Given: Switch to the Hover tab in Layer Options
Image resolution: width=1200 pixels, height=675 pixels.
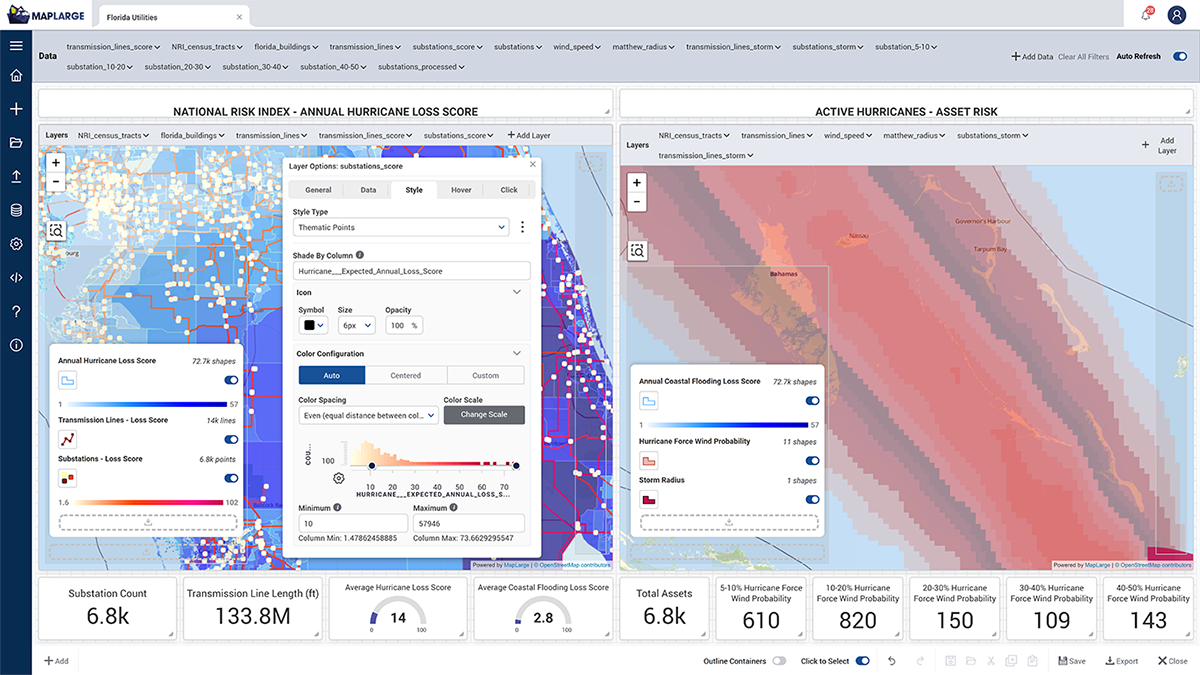Looking at the screenshot, I should point(460,189).
